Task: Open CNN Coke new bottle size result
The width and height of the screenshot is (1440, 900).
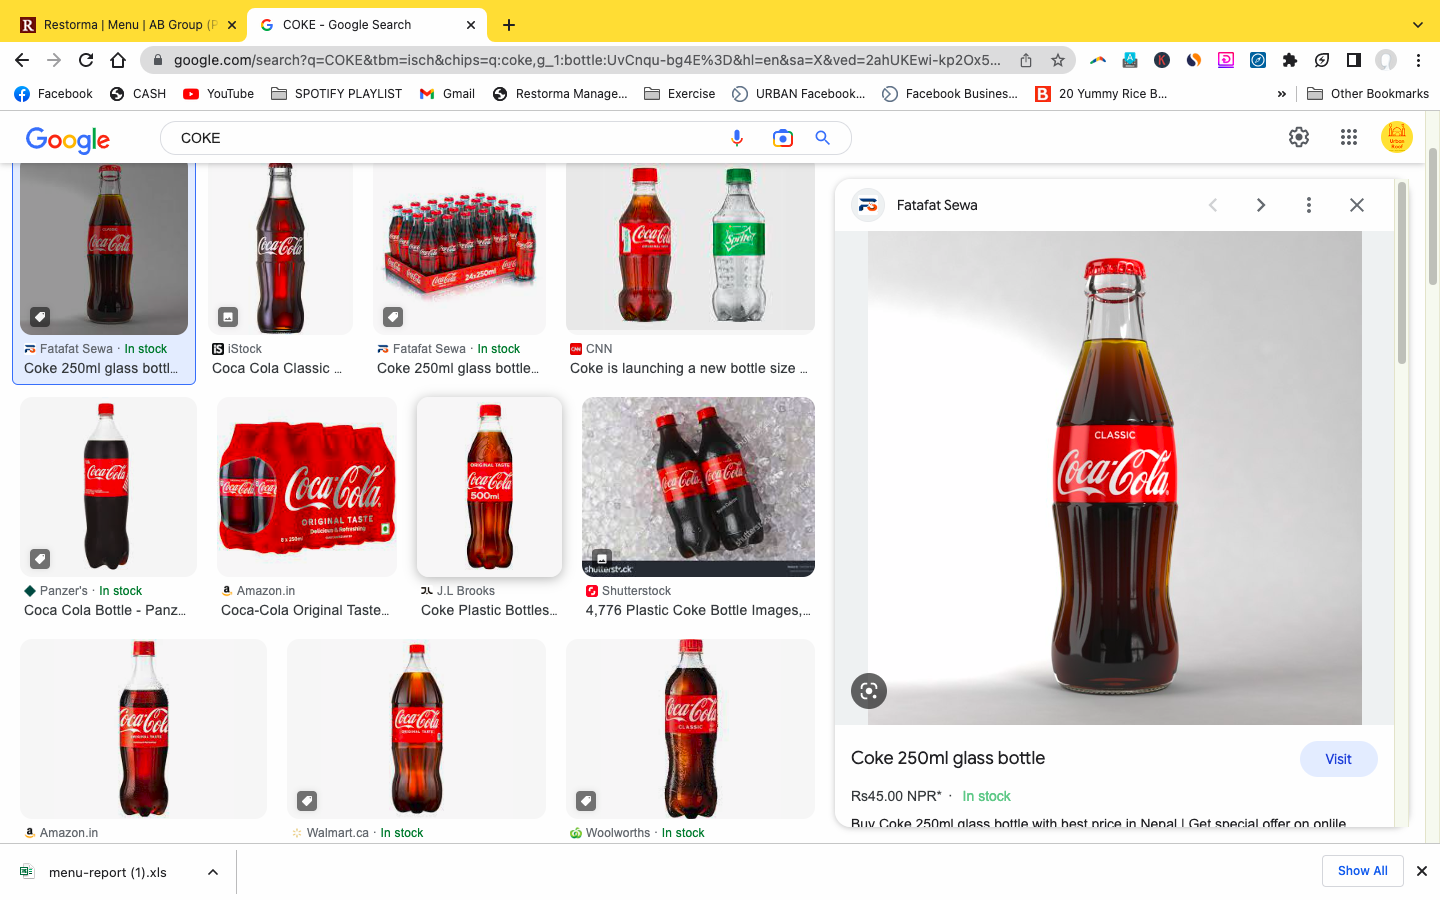Action: tap(689, 368)
